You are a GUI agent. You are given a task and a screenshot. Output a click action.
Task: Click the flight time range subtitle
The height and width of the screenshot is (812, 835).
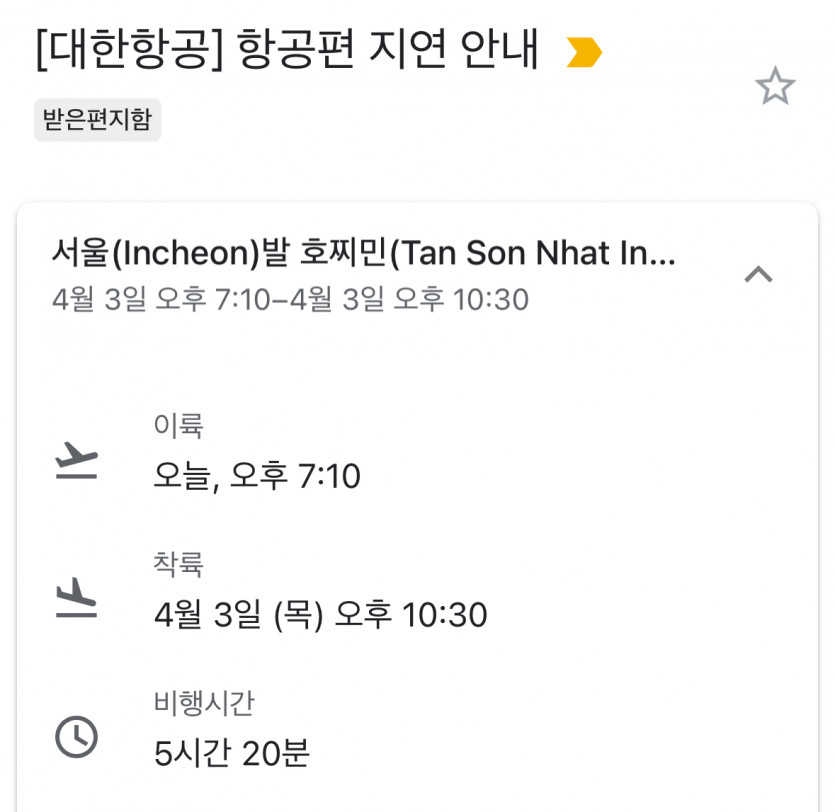tap(290, 299)
